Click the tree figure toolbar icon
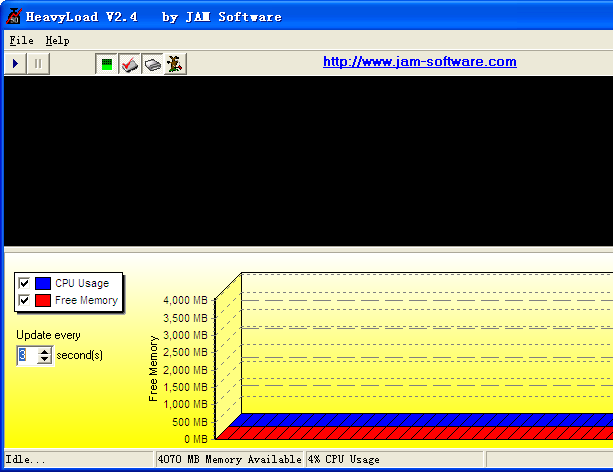613x472 pixels. 174,64
